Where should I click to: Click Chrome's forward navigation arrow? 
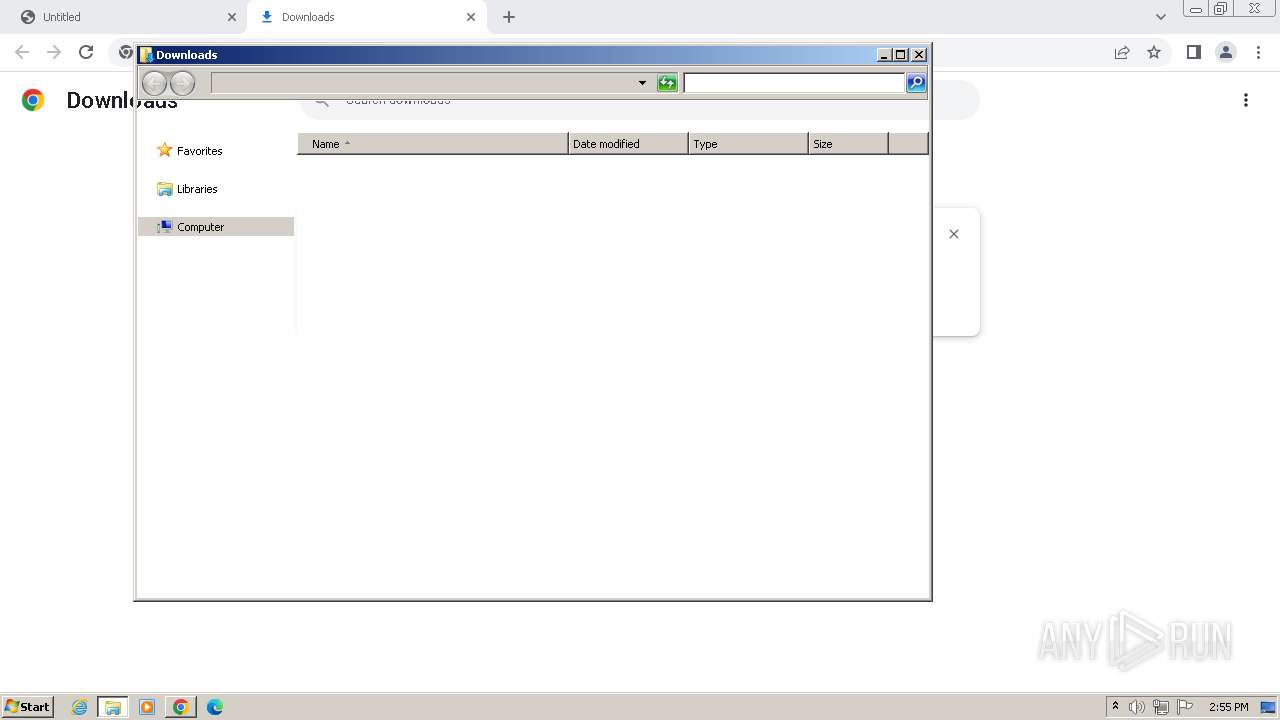pyautogui.click(x=54, y=52)
